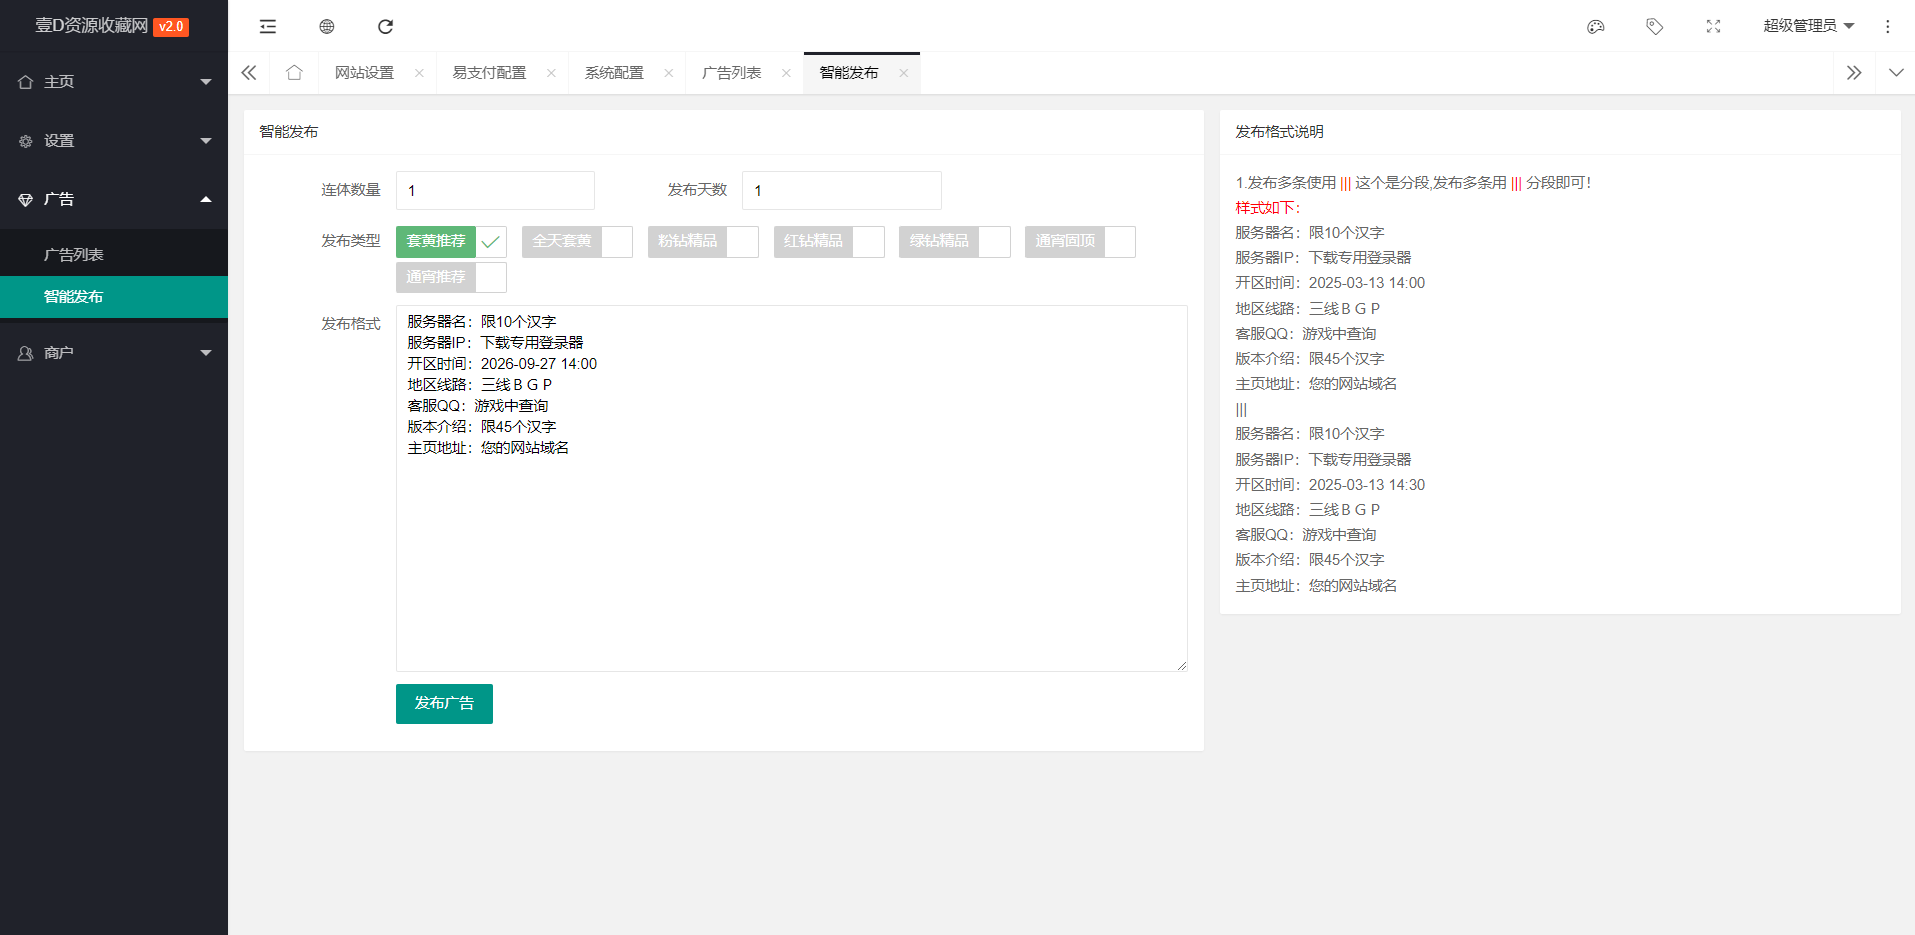Collapse the sidebar with the menu toggle icon

click(x=267, y=26)
